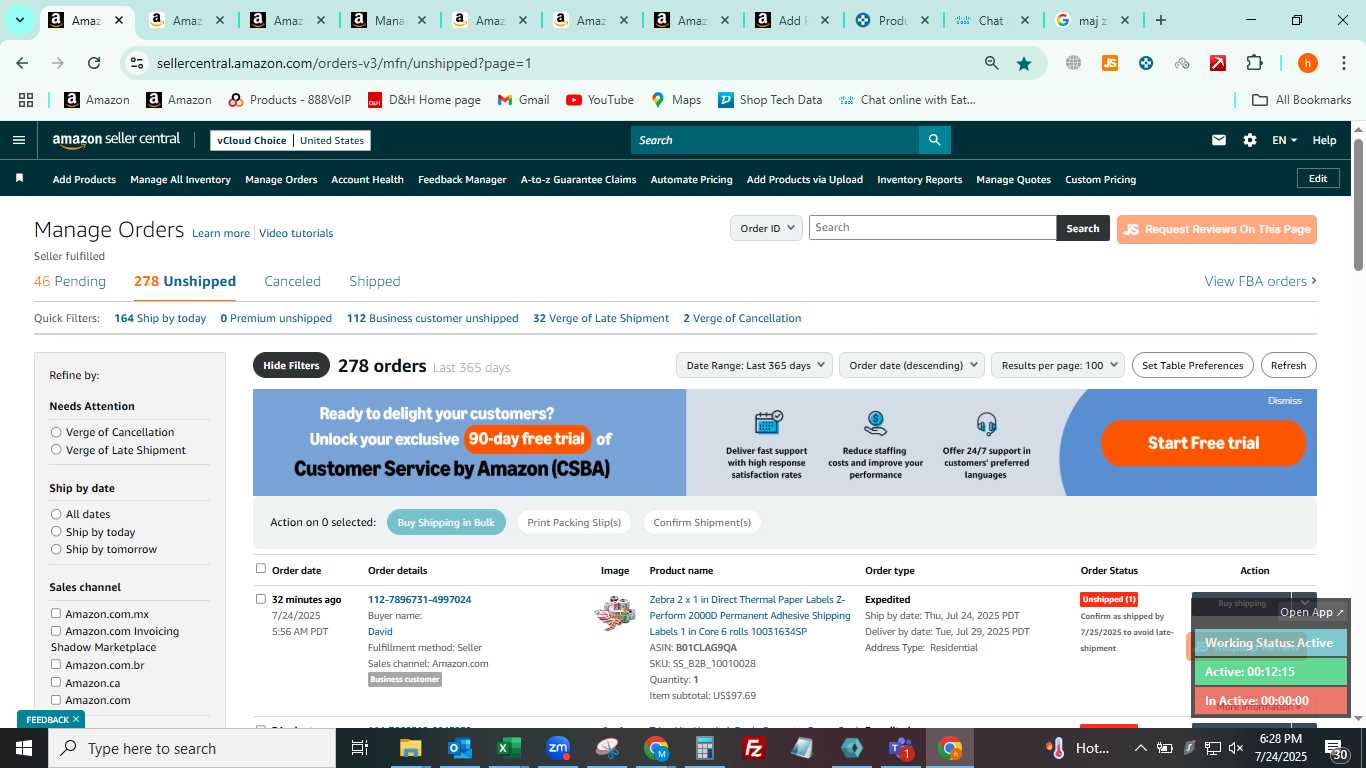Image resolution: width=1366 pixels, height=768 pixels.
Task: Click the bookmark flag icon in nav bar
Action: (19, 178)
